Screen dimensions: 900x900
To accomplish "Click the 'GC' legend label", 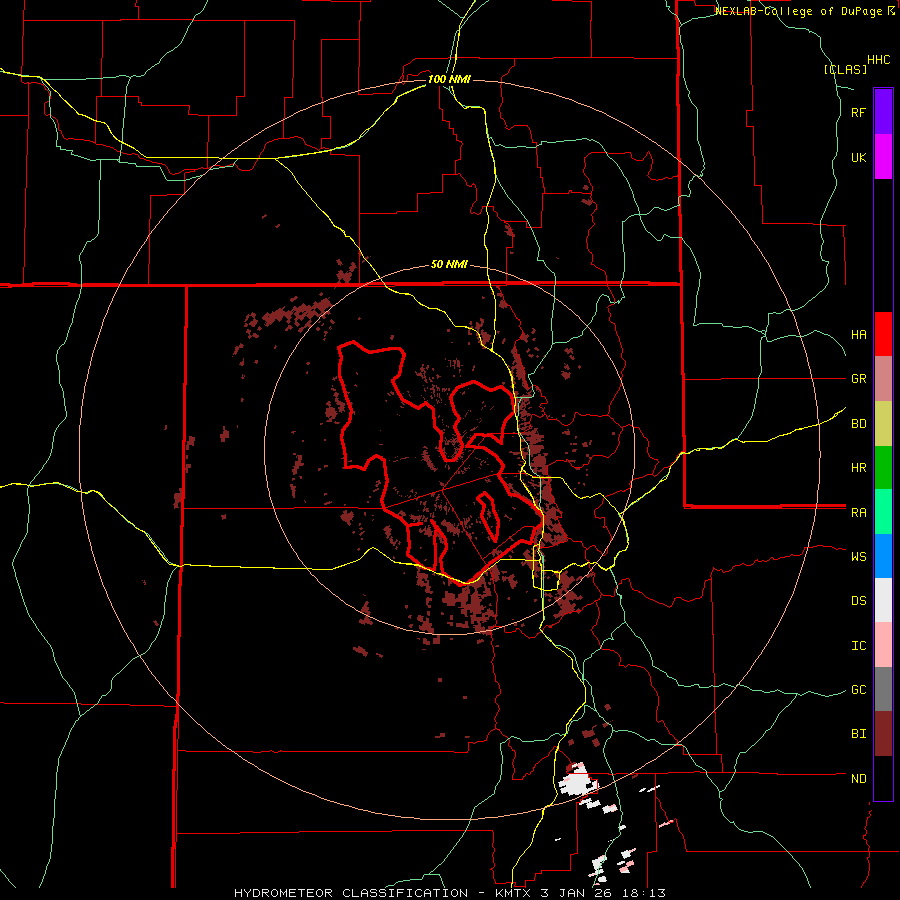I will pyautogui.click(x=858, y=690).
